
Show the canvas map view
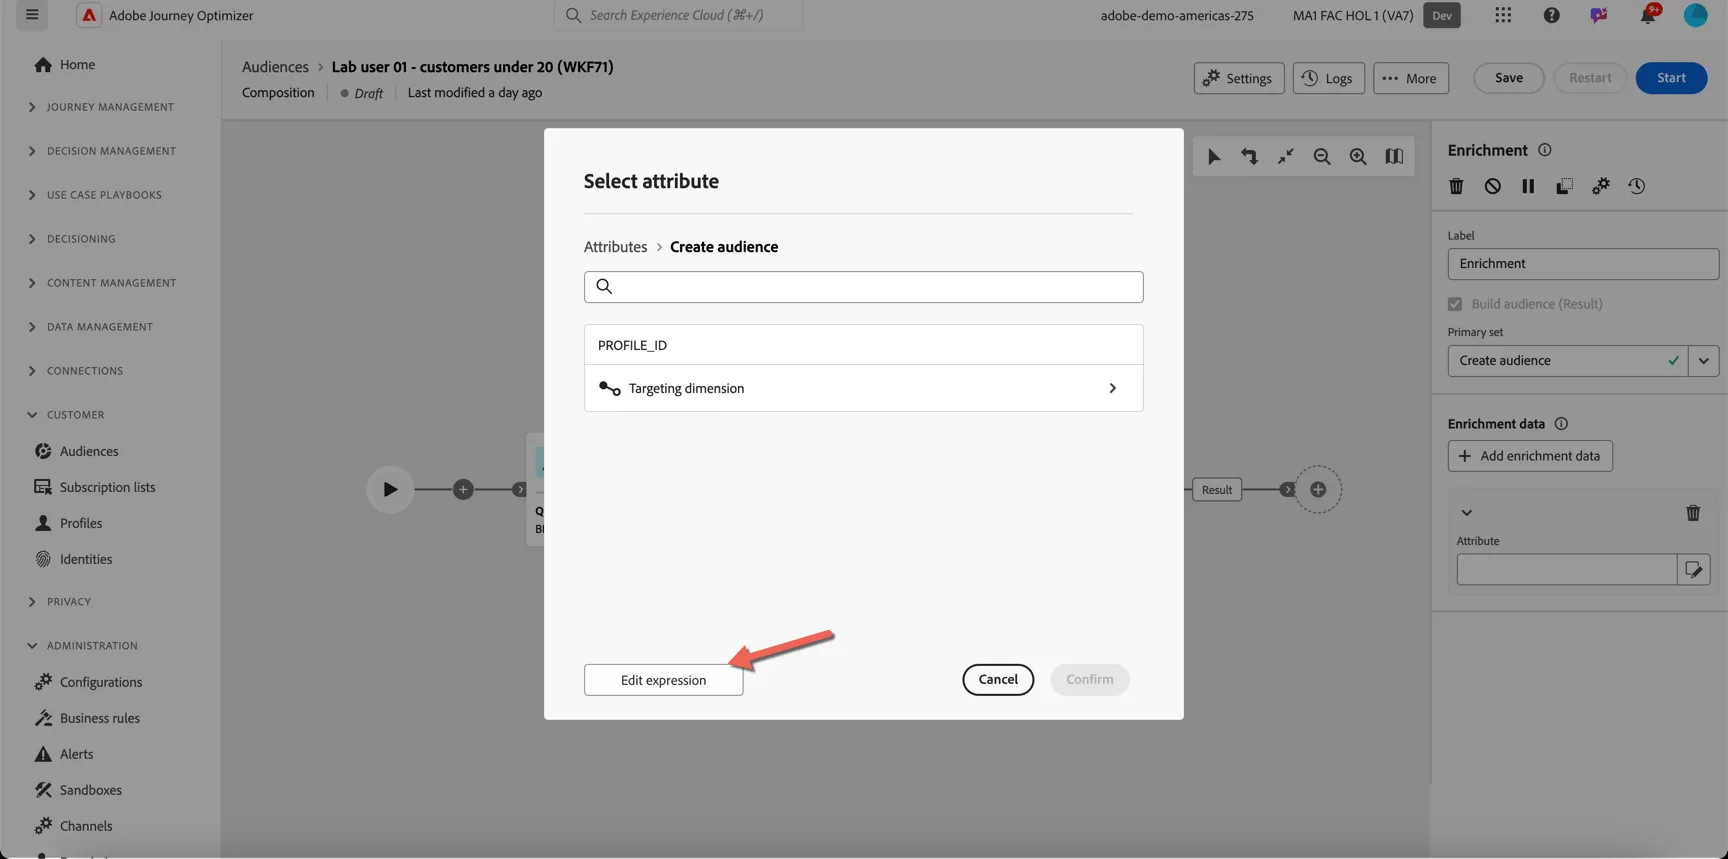point(1393,156)
